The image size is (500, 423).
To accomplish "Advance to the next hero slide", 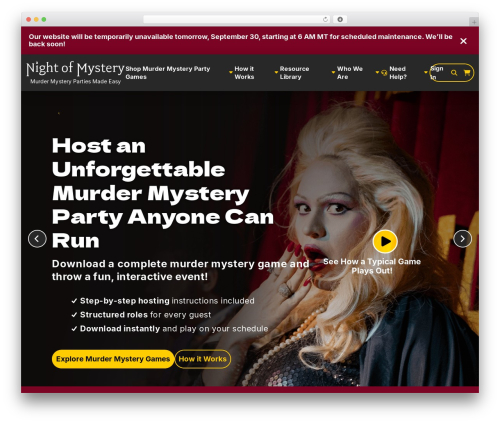I will (462, 239).
